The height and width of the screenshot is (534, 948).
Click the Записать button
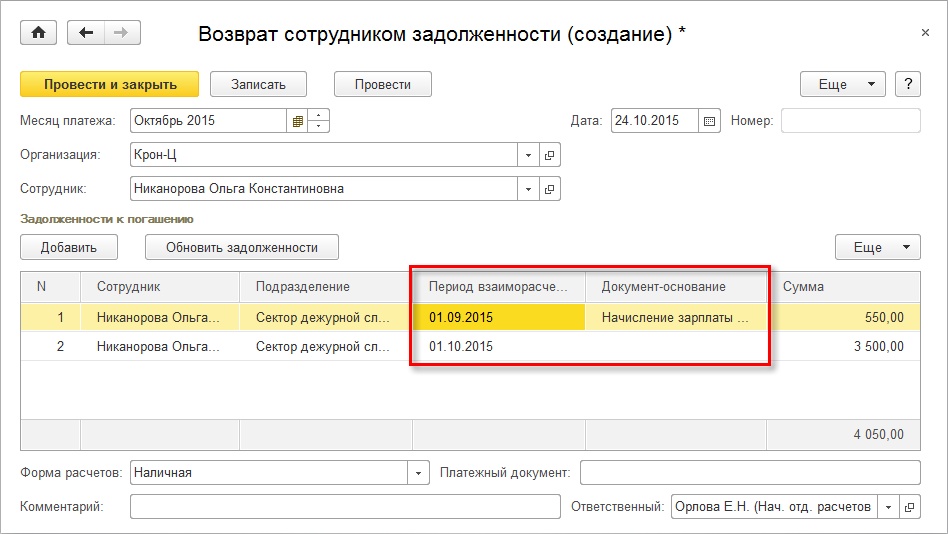tap(259, 85)
